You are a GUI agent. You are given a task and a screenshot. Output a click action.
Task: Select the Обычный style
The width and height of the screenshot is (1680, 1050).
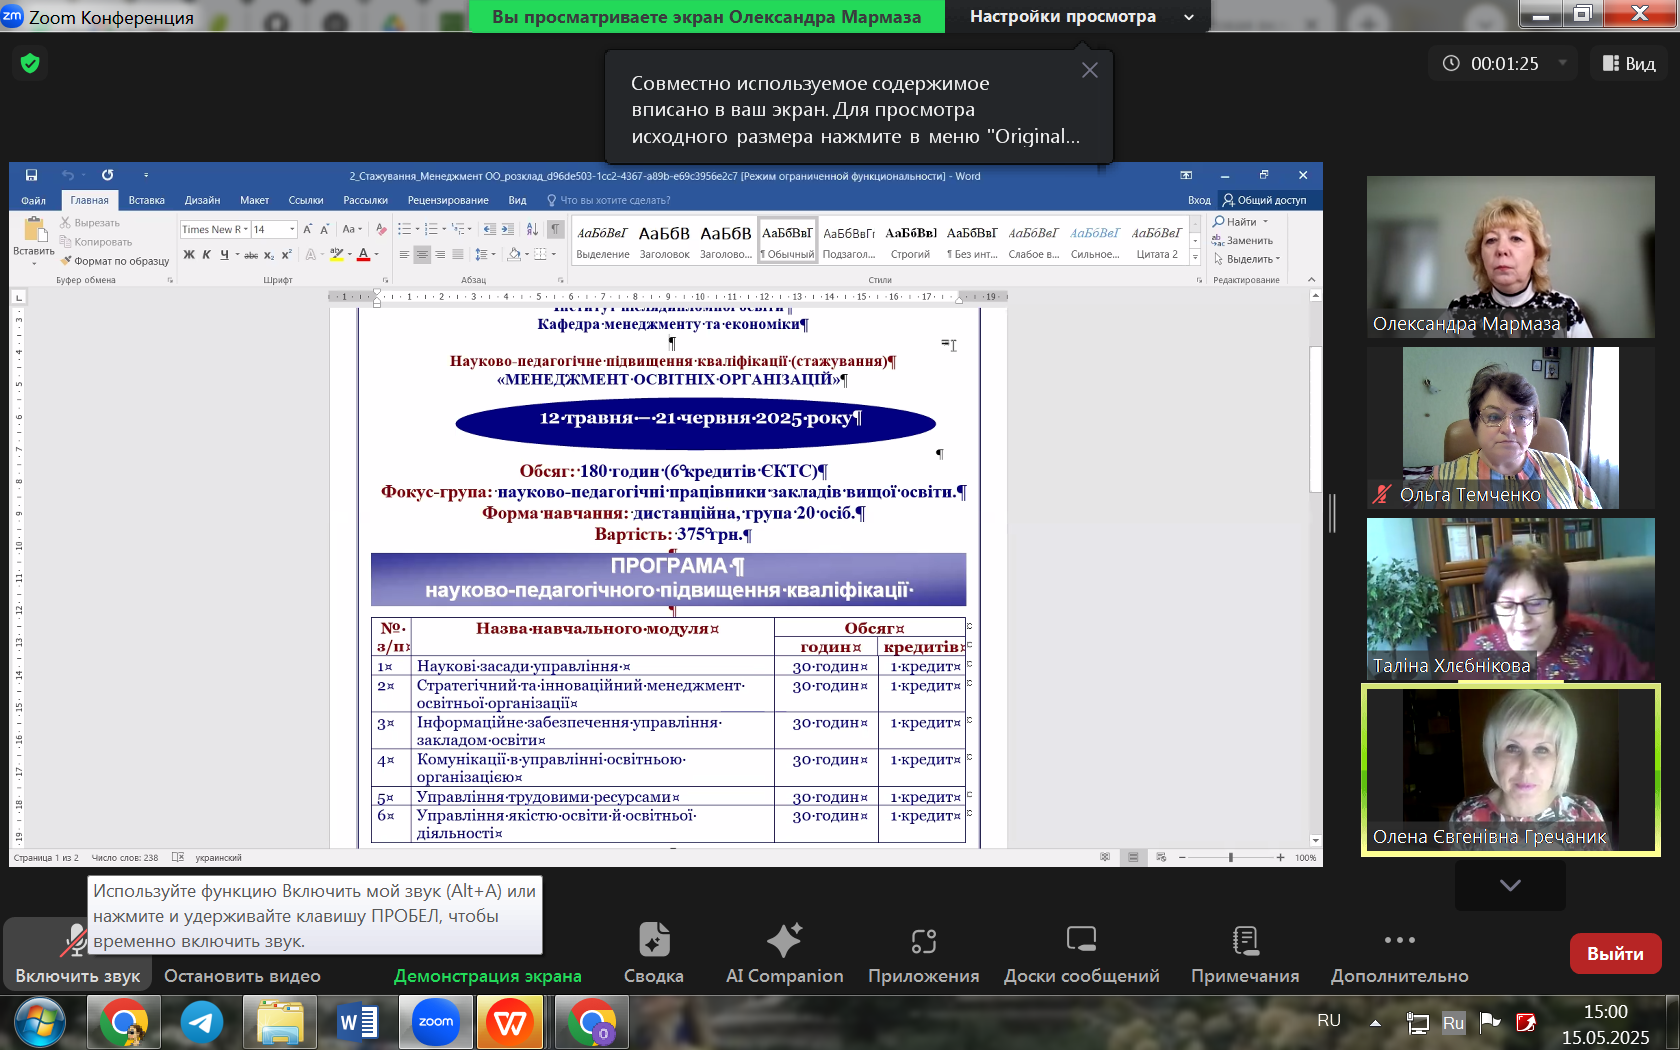[x=788, y=241]
